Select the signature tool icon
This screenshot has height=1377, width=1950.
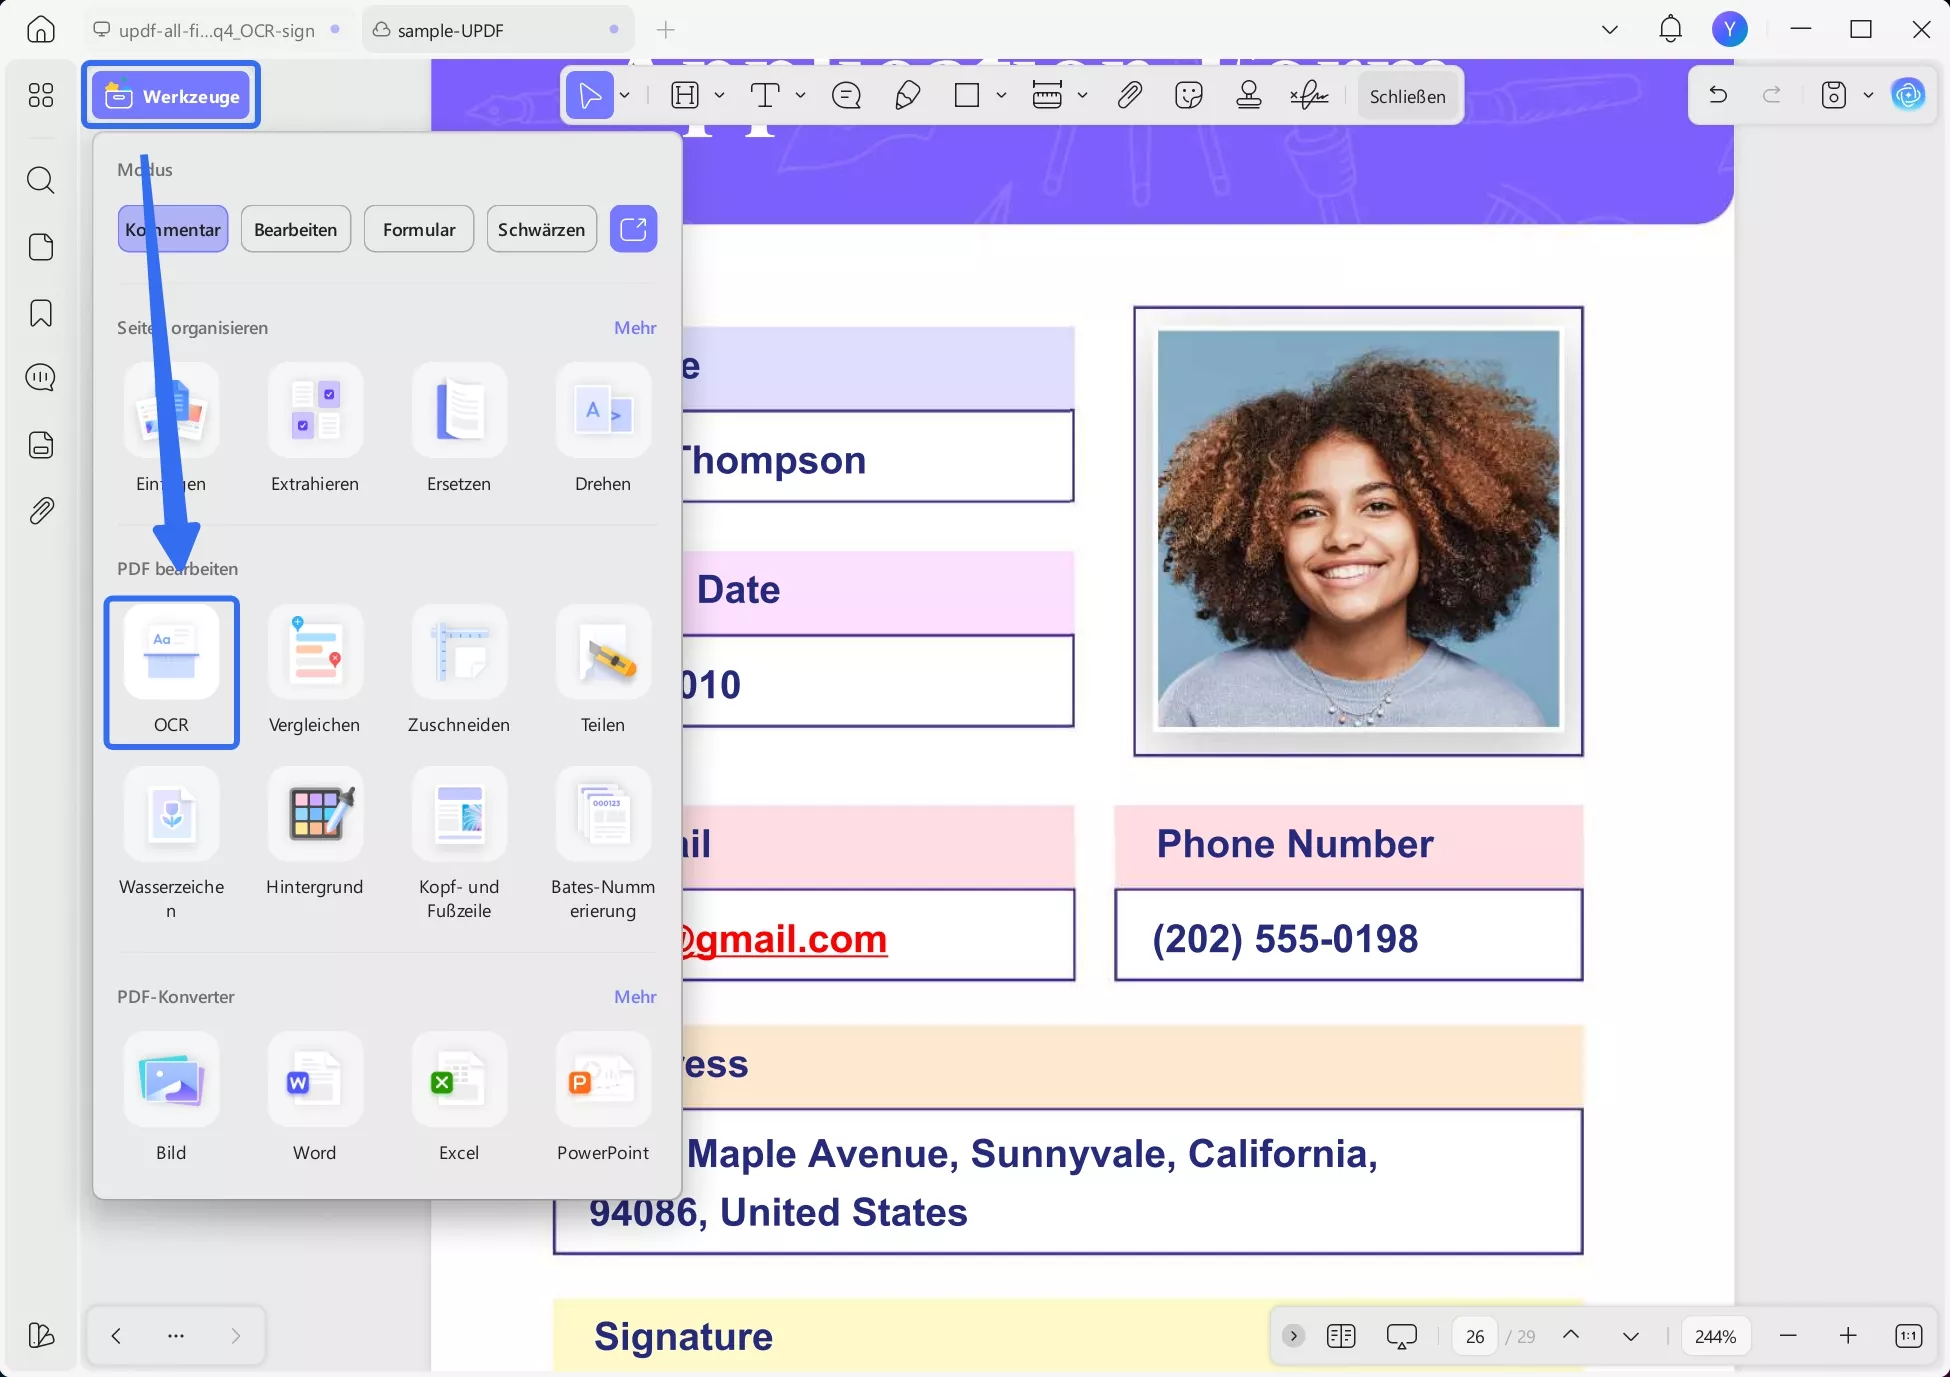click(x=1309, y=96)
